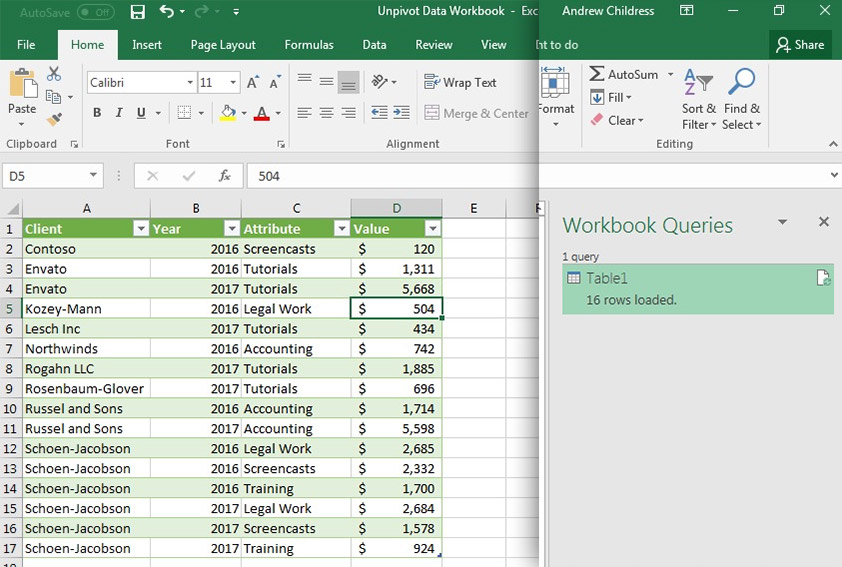Select the Table1 query entry
Viewport: 842px width, 567px height.
click(698, 289)
